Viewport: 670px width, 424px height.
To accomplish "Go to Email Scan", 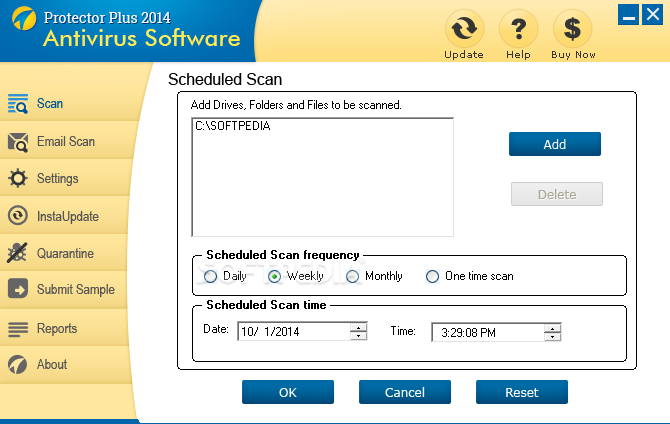I will tap(67, 141).
